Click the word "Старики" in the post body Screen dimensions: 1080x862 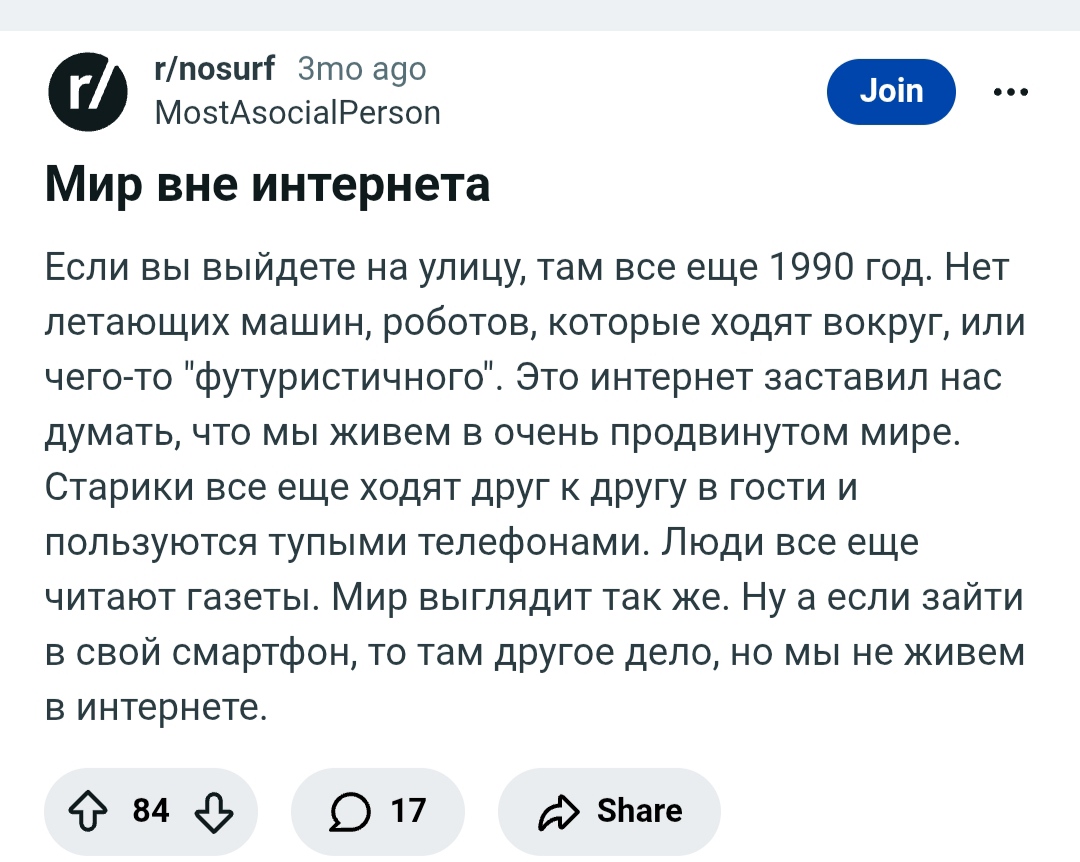[x=117, y=489]
